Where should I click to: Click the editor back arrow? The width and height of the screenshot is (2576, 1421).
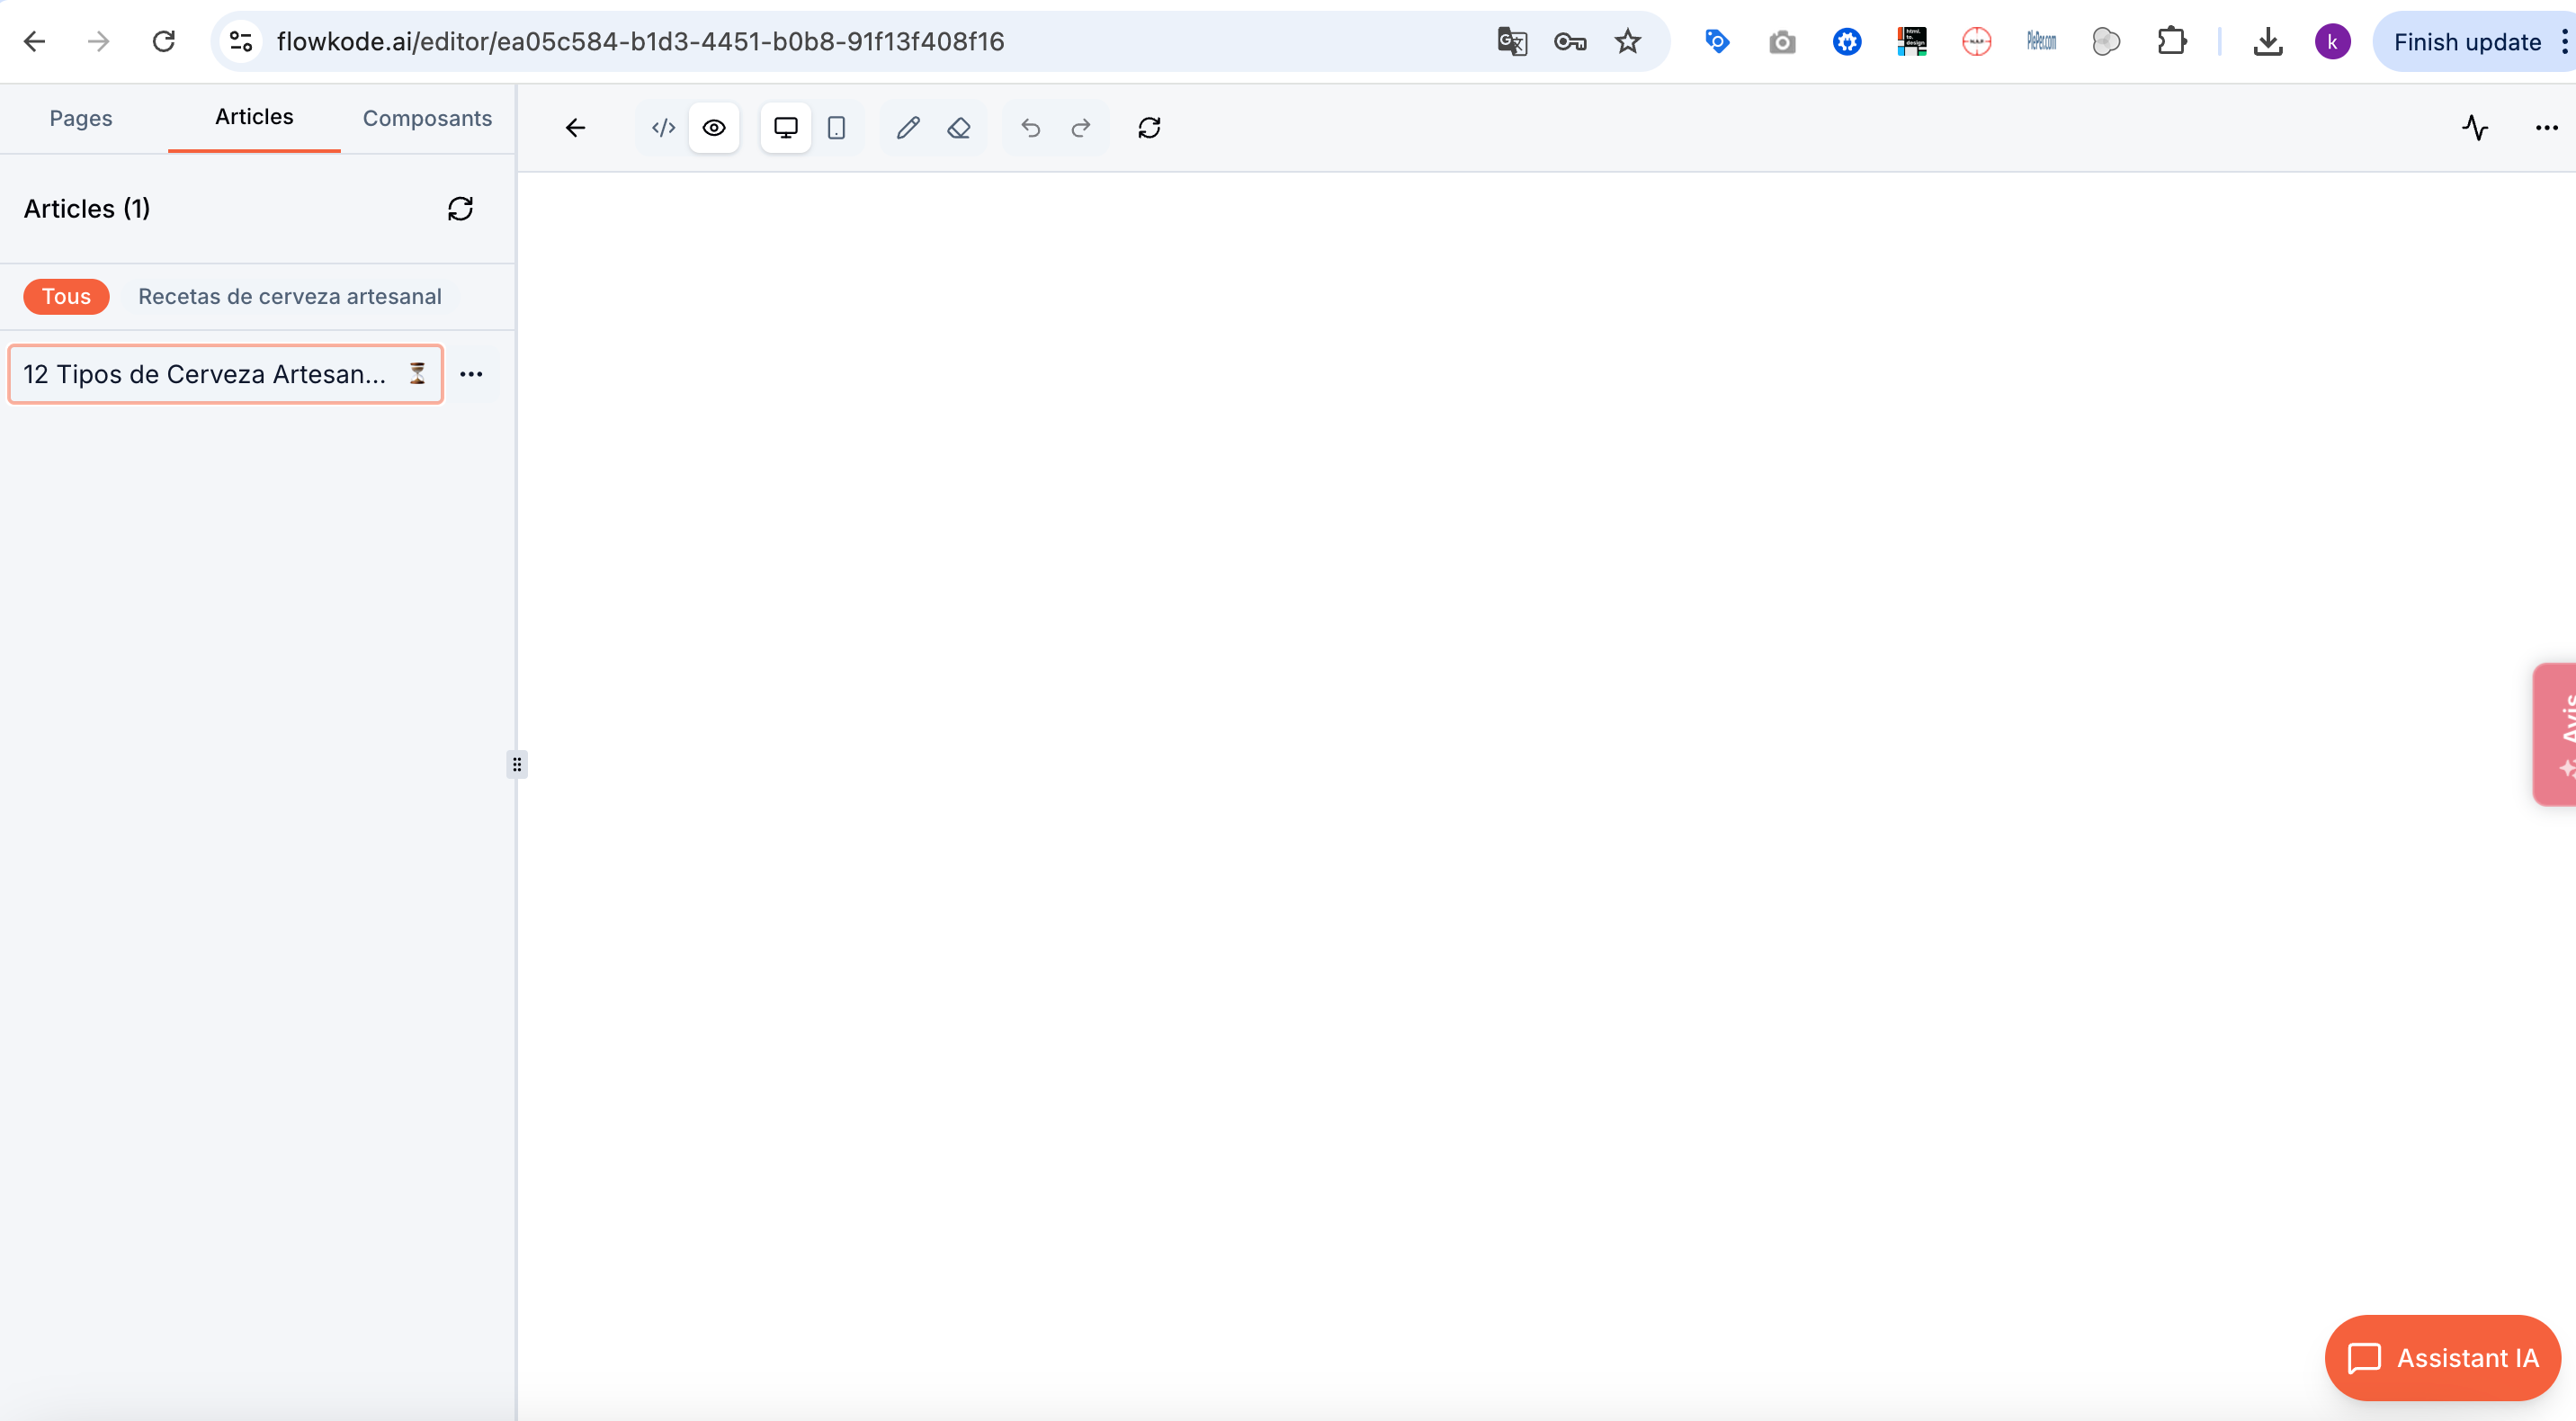[x=575, y=128]
